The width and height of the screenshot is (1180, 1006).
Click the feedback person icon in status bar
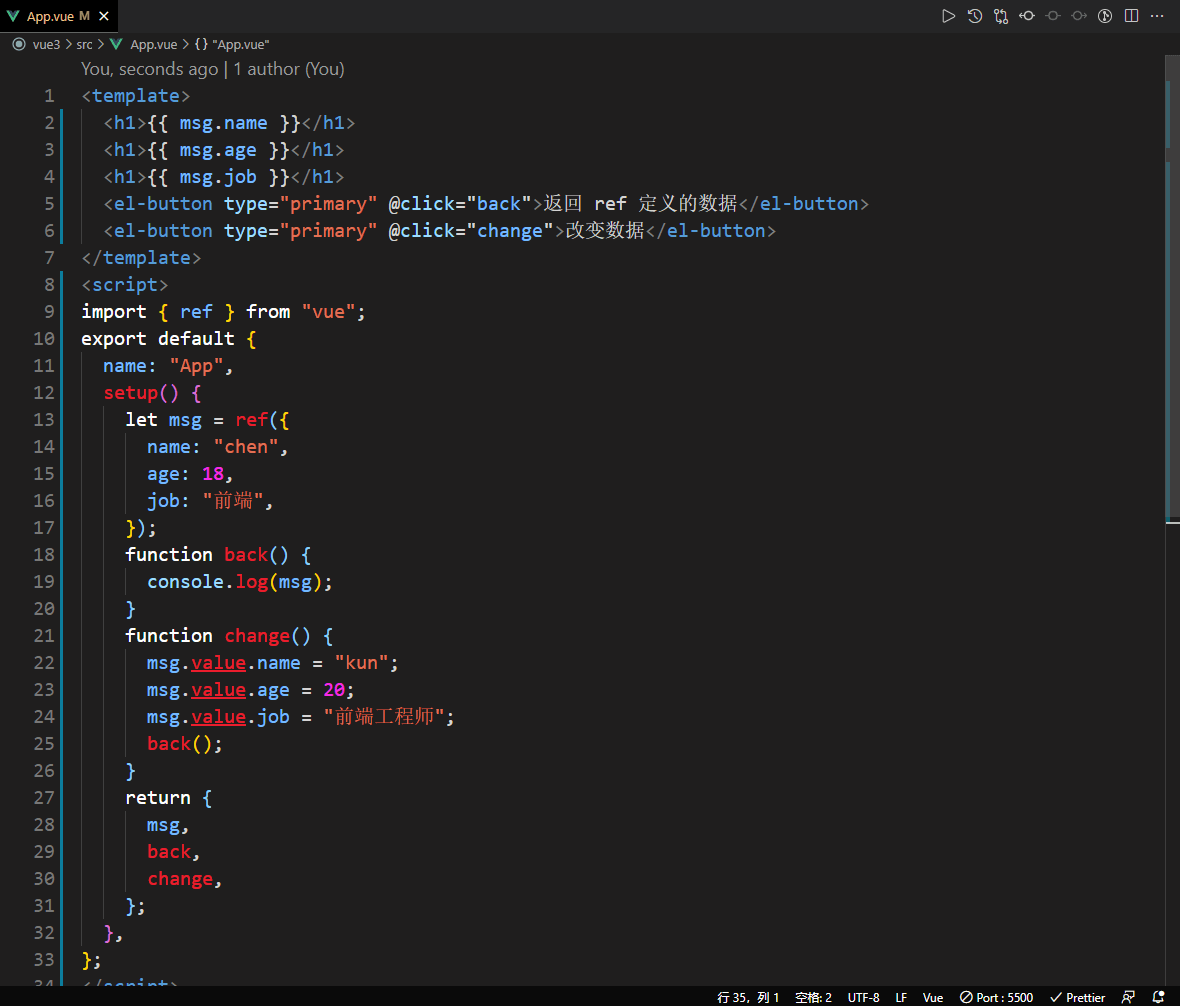[x=1128, y=997]
